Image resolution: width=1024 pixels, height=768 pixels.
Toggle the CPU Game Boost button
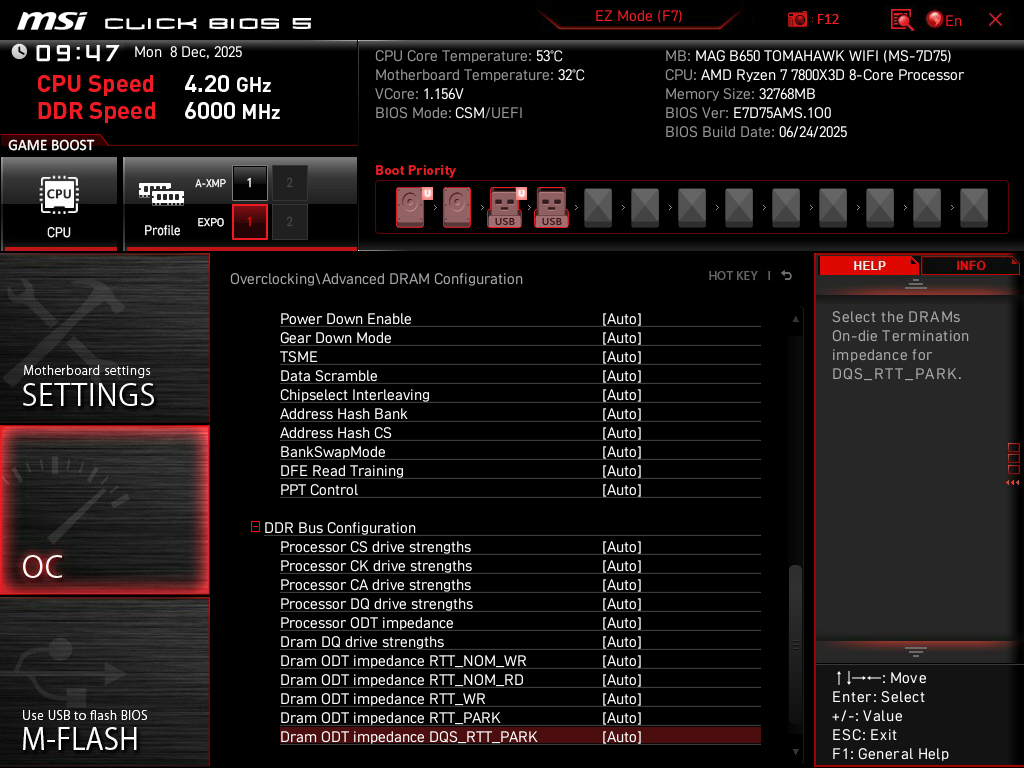point(59,204)
